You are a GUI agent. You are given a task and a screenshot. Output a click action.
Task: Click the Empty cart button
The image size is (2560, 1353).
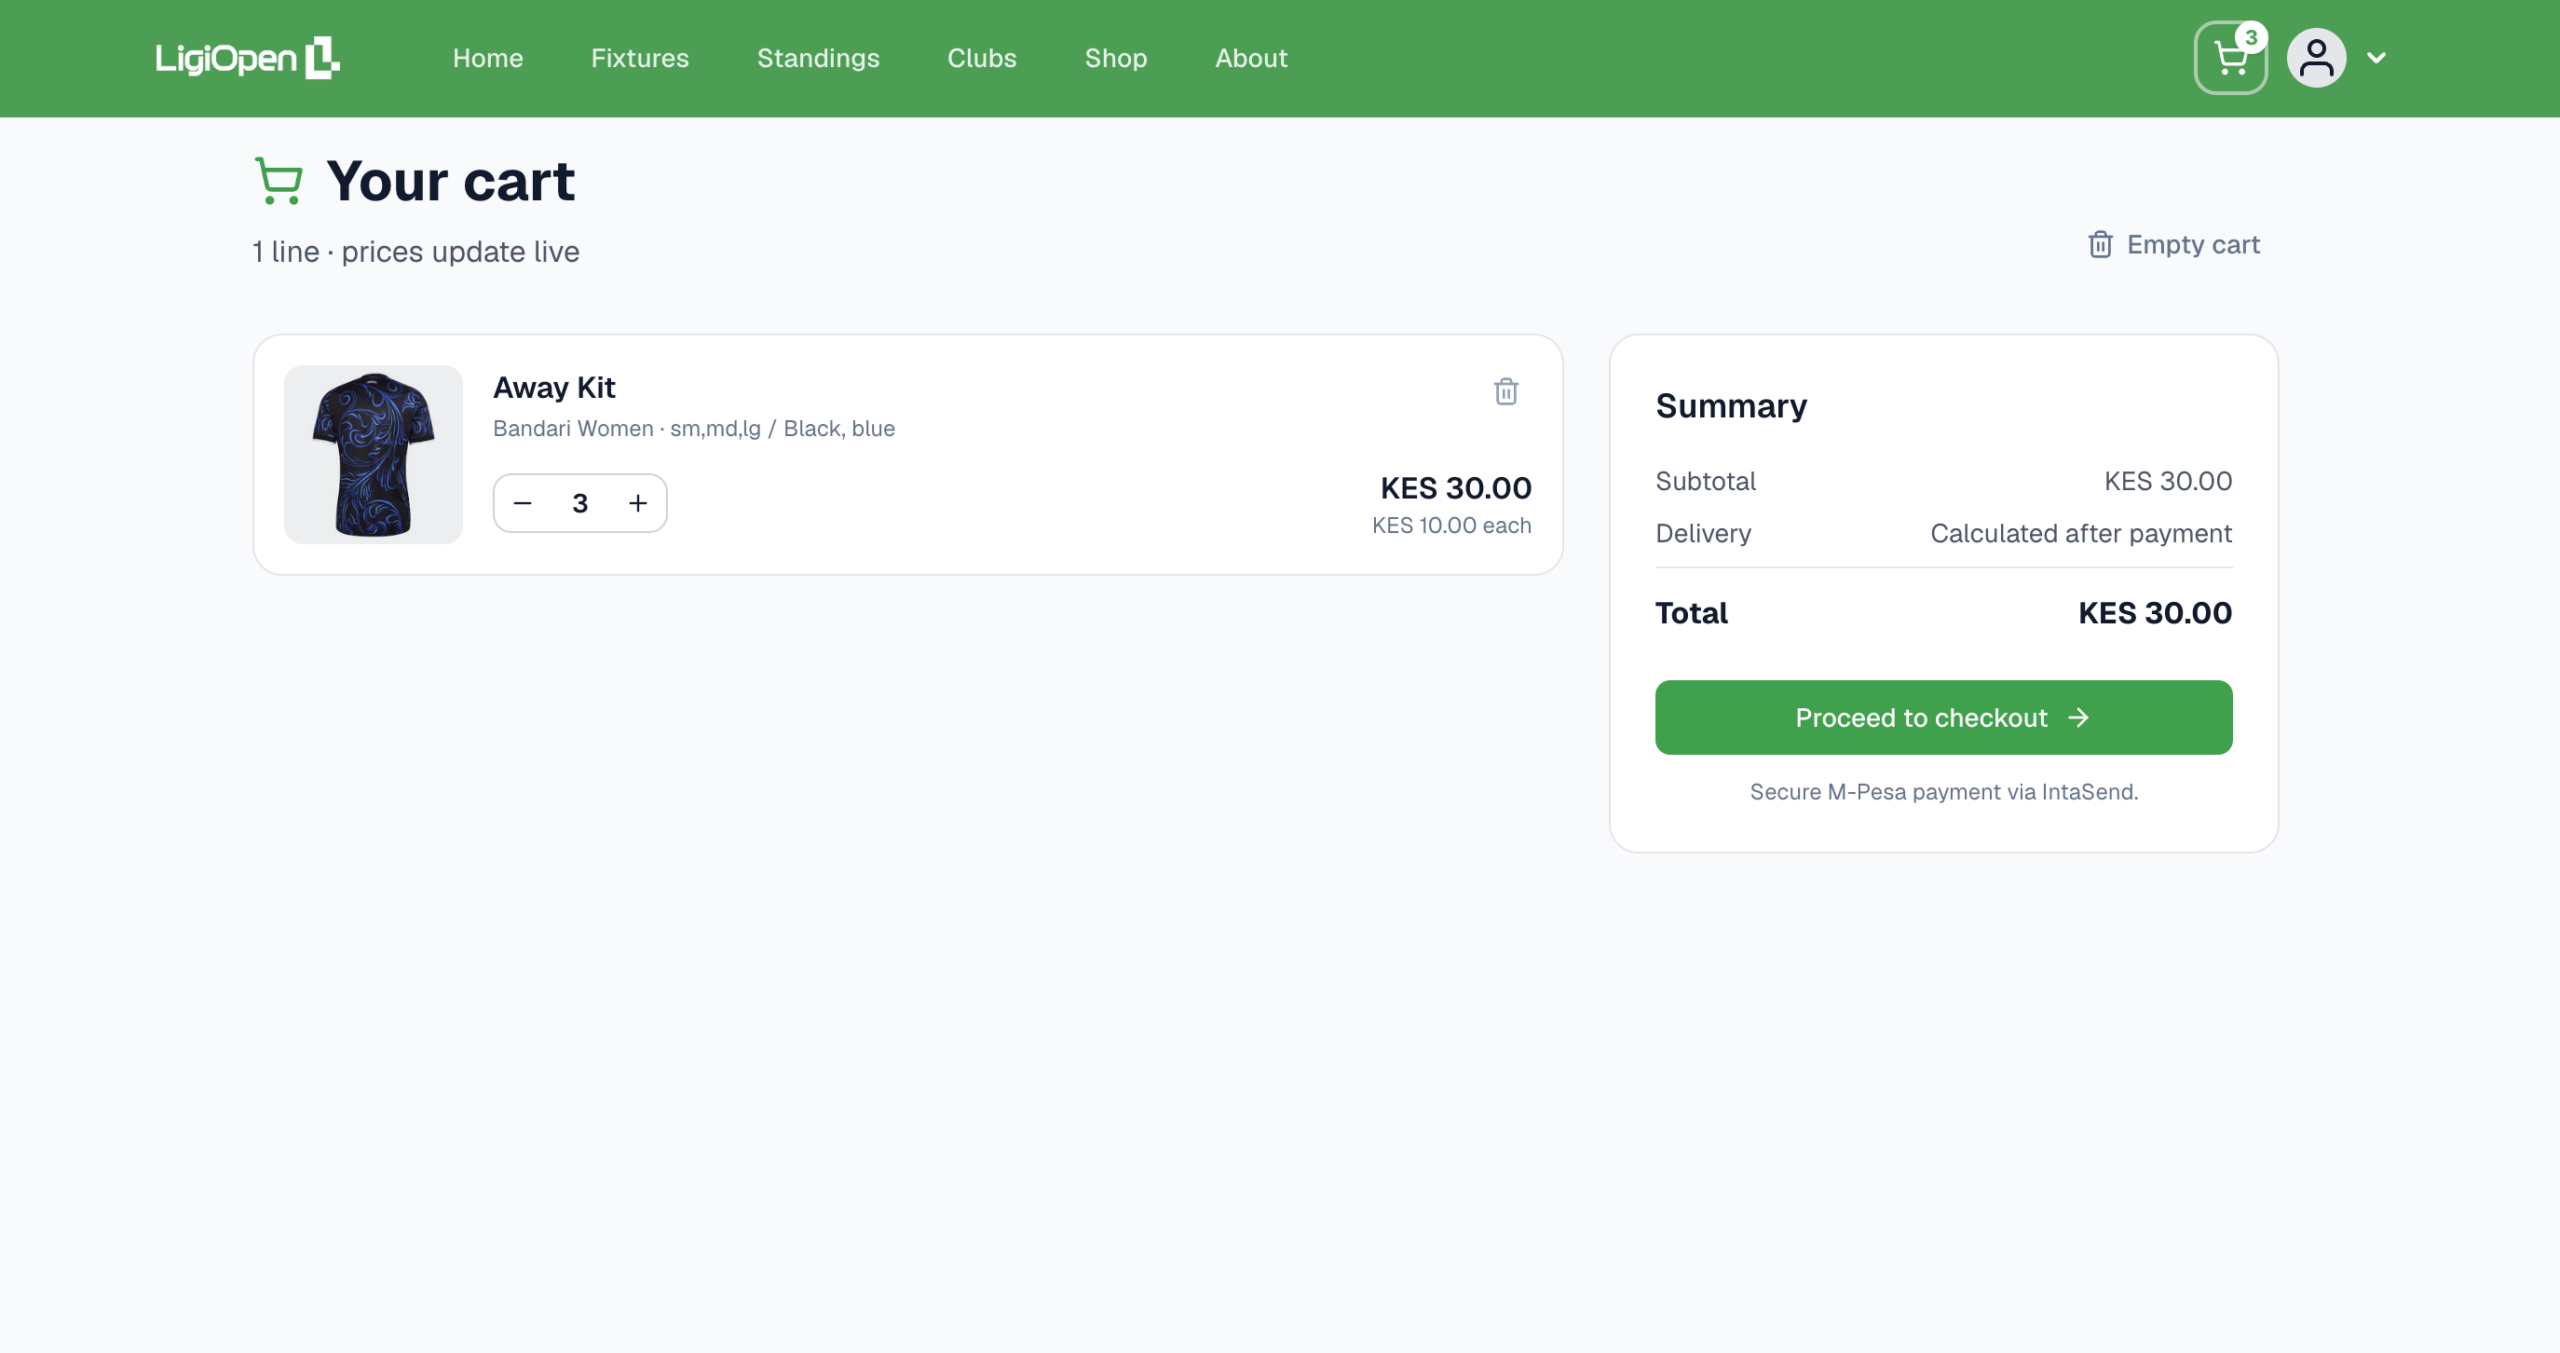2174,245
